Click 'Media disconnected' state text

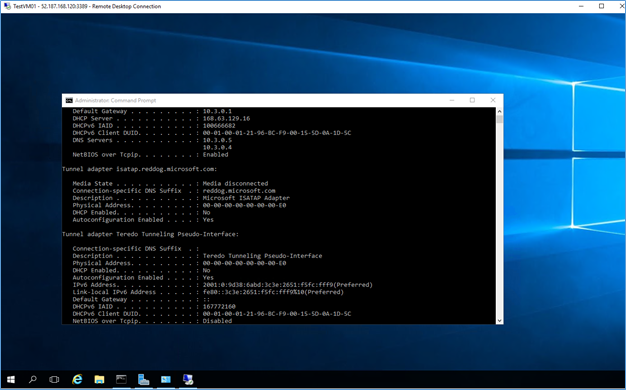coord(236,184)
